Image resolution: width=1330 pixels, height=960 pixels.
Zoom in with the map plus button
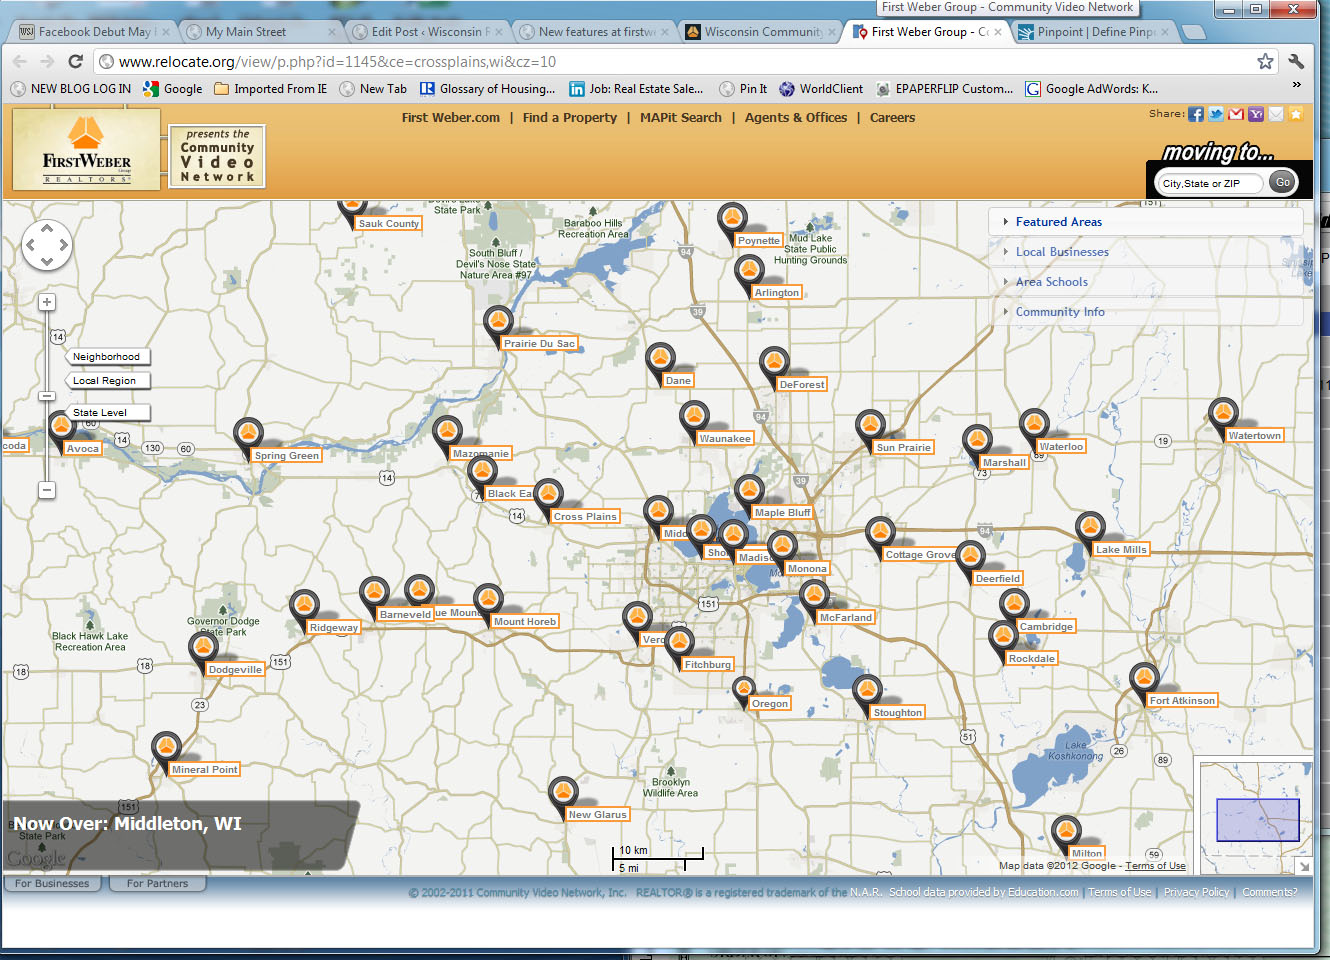pos(47,302)
